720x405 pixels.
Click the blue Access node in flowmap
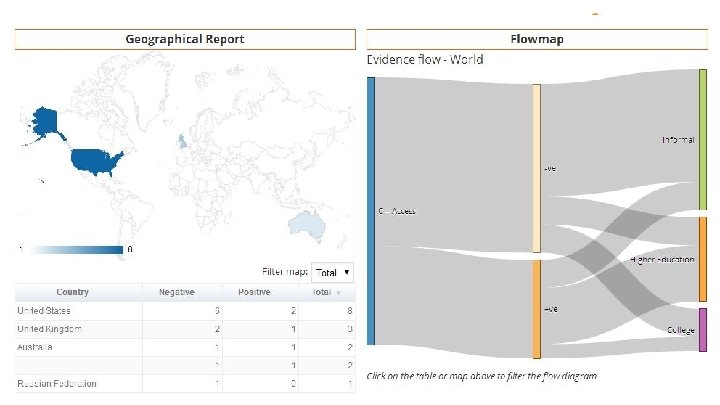pyautogui.click(x=371, y=211)
